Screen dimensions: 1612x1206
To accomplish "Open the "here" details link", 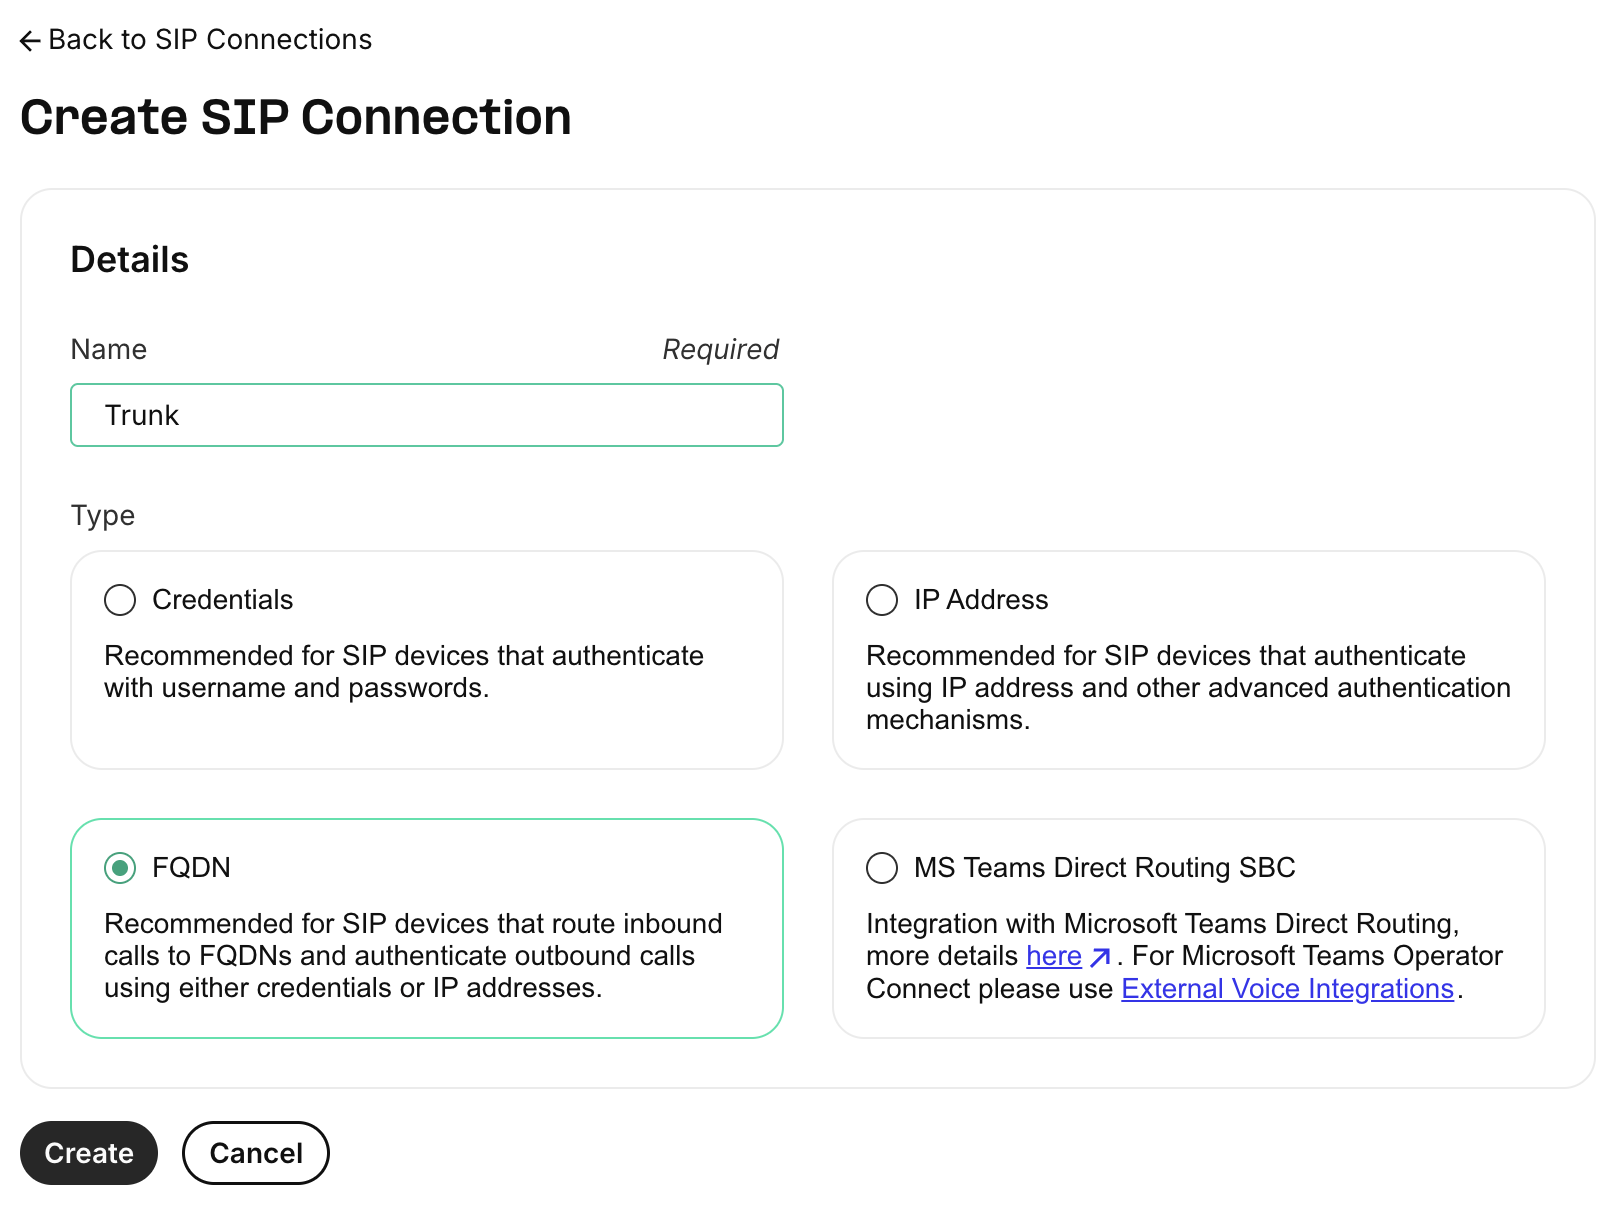I will click(1053, 956).
